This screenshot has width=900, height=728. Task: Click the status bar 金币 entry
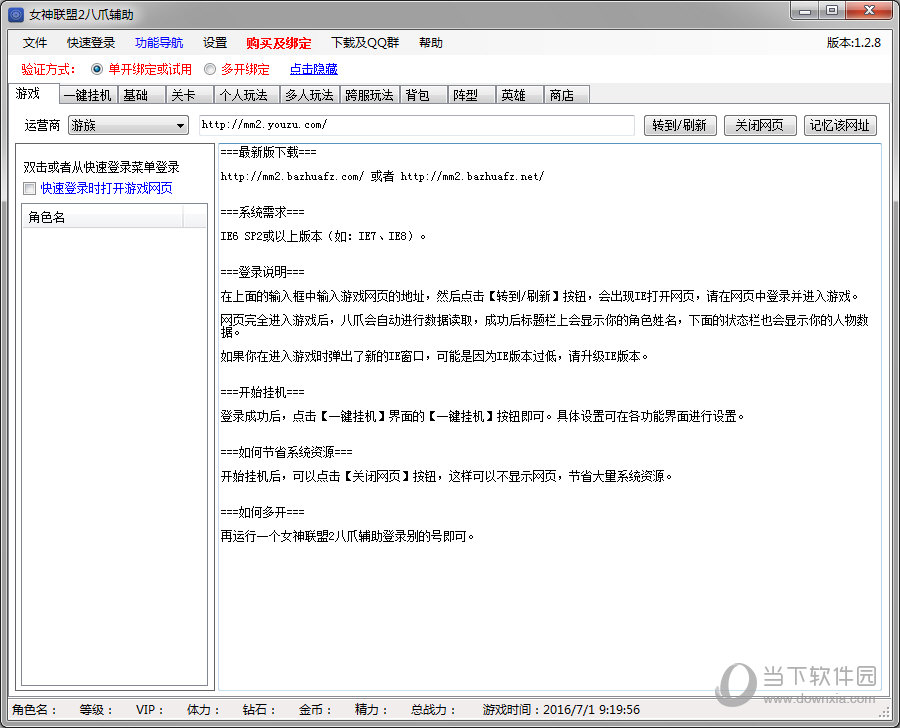(x=315, y=710)
